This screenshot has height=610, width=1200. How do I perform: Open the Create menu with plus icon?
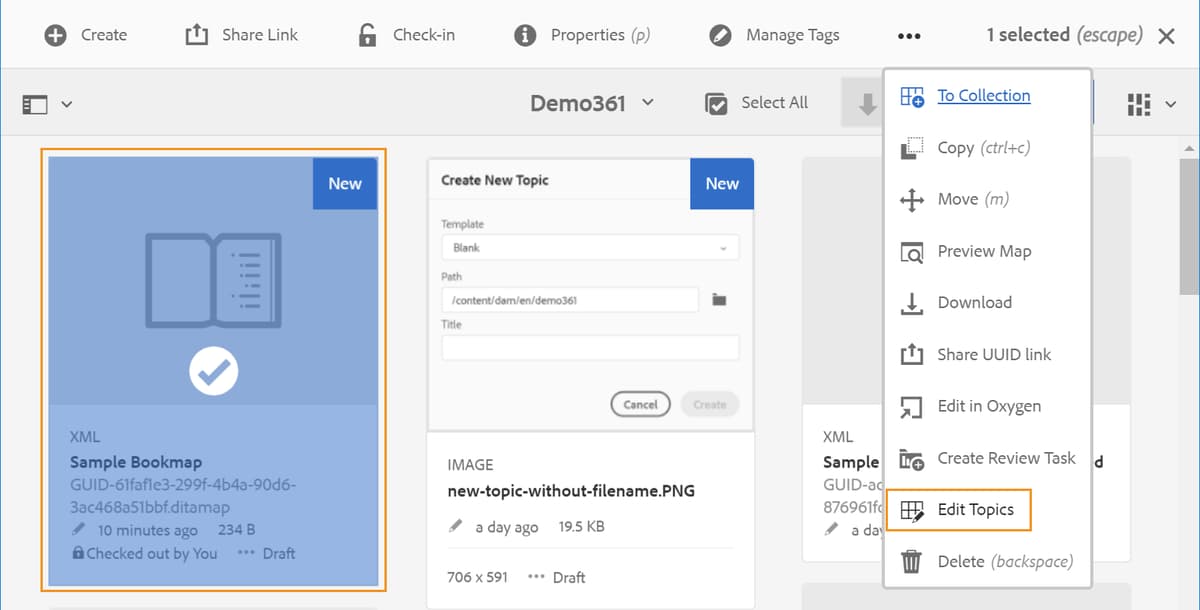tap(55, 35)
